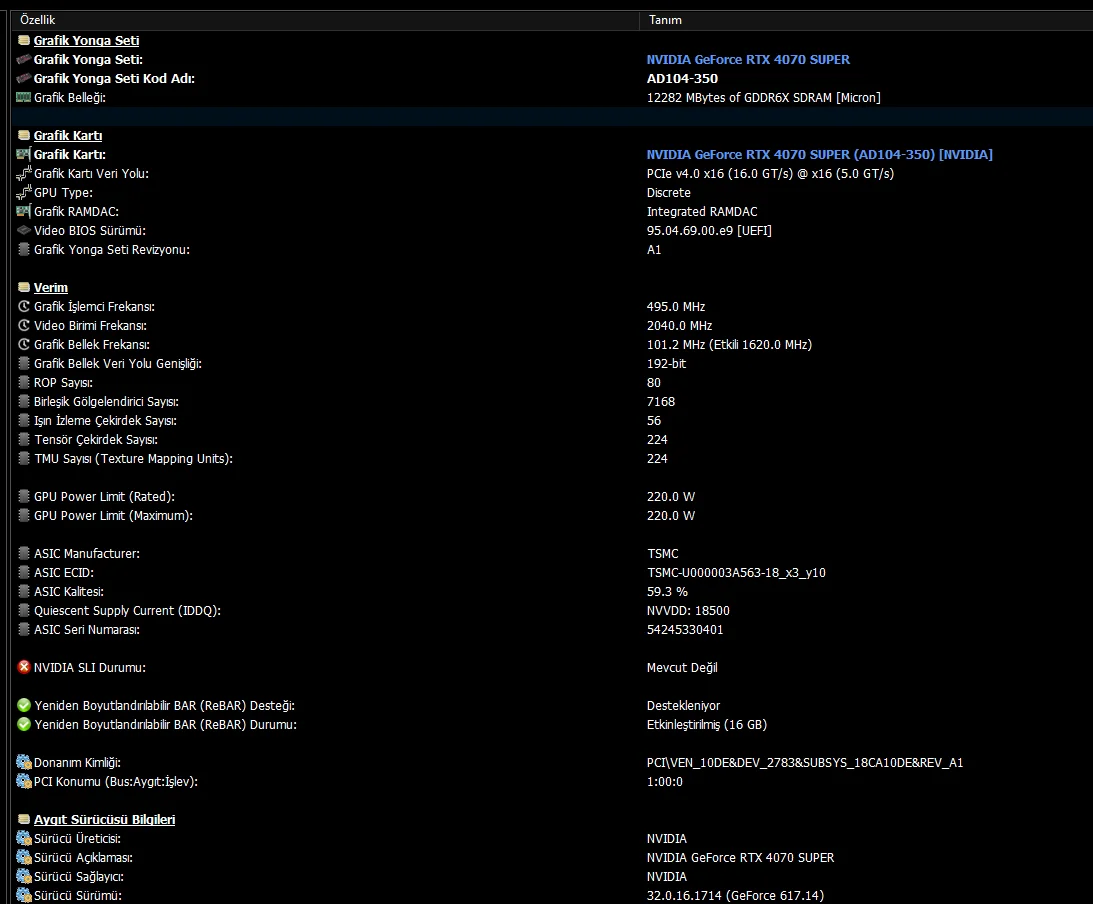Select the TSMC-U000003A563-18_x3_y10 ECID value
The width and height of the screenshot is (1093, 904).
(x=736, y=573)
